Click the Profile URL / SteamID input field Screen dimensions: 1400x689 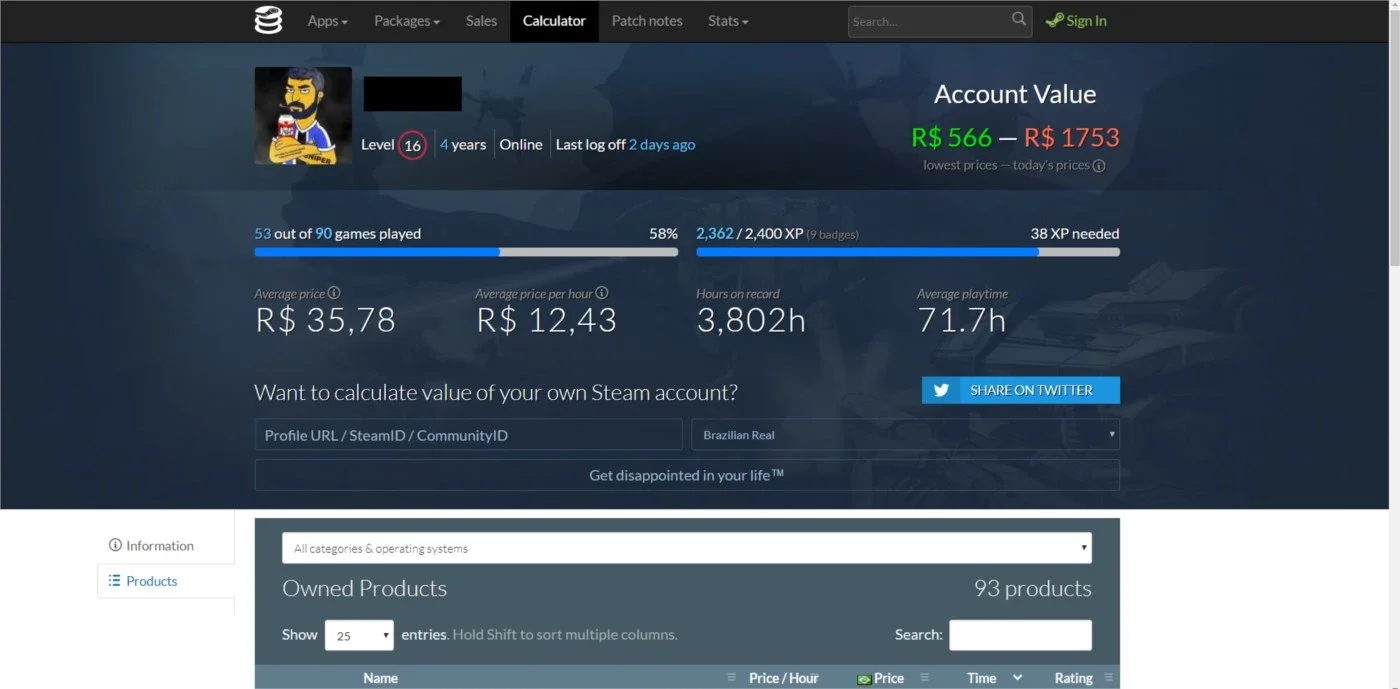(469, 435)
